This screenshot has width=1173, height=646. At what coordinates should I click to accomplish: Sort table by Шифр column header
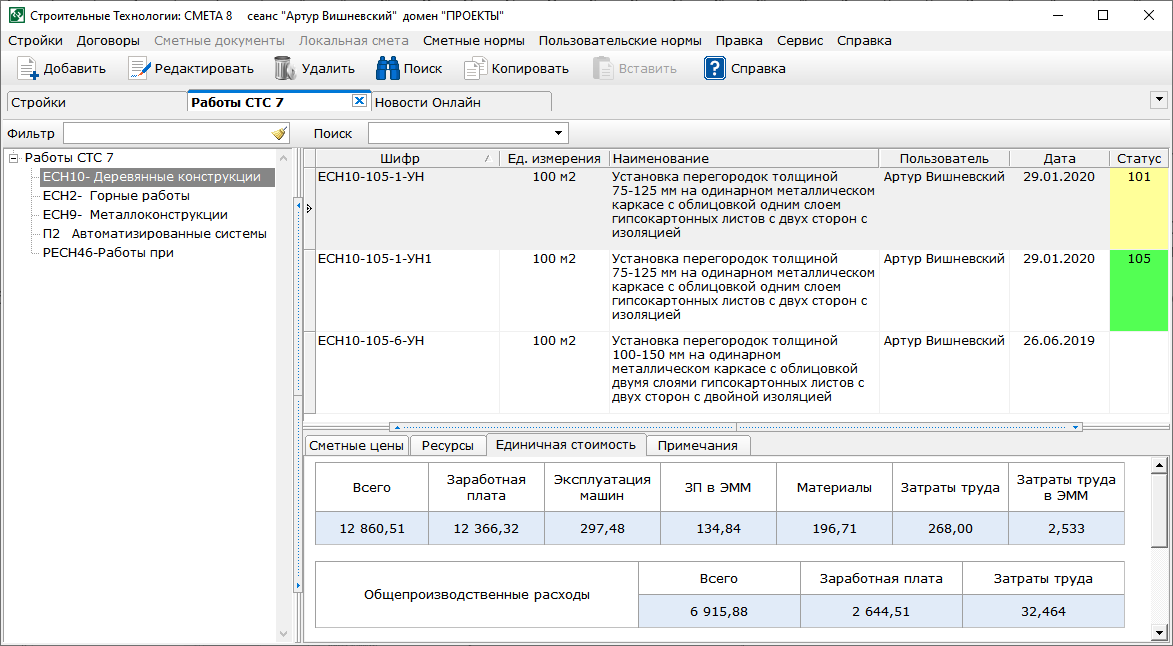[400, 159]
